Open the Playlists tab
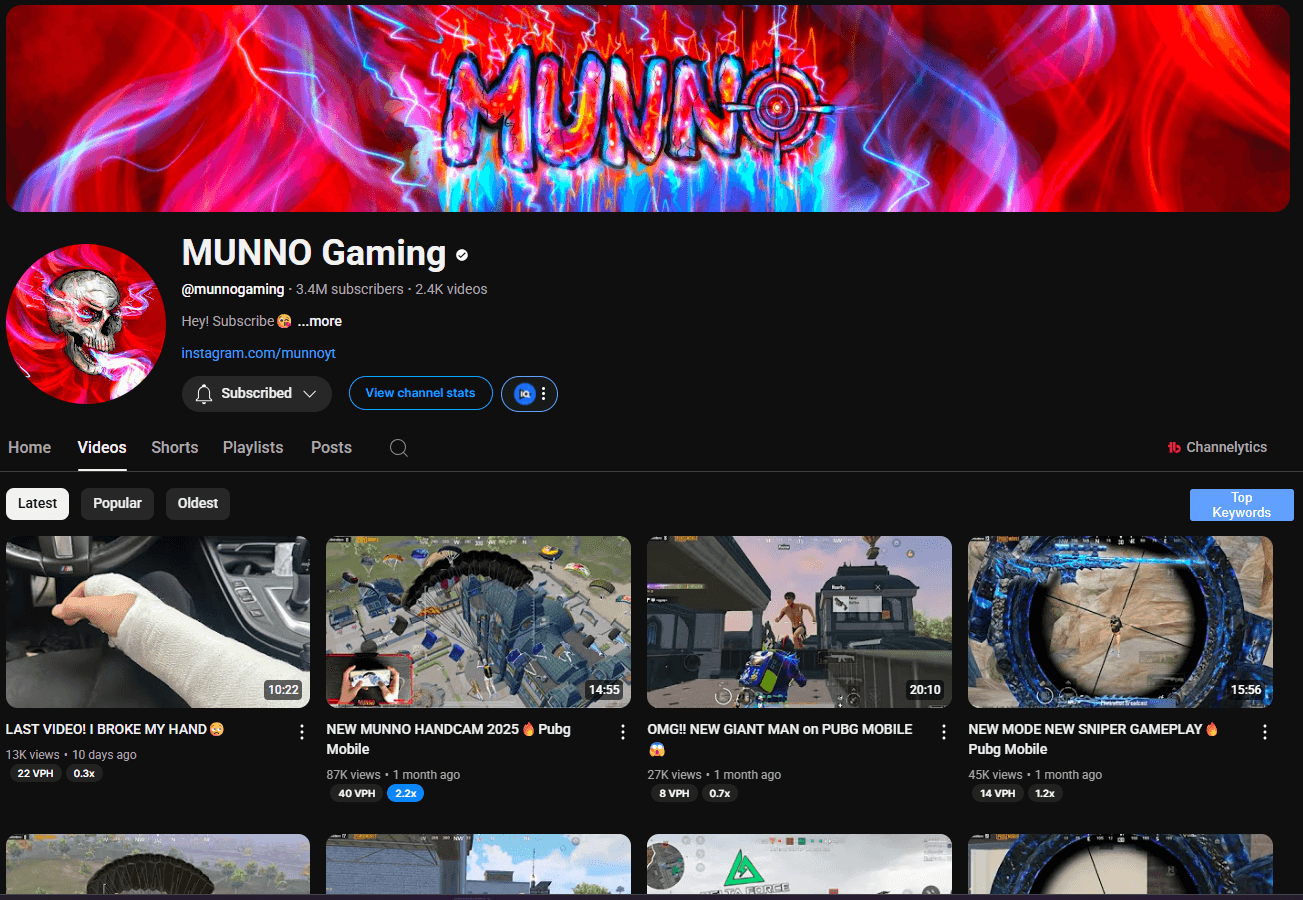 253,448
